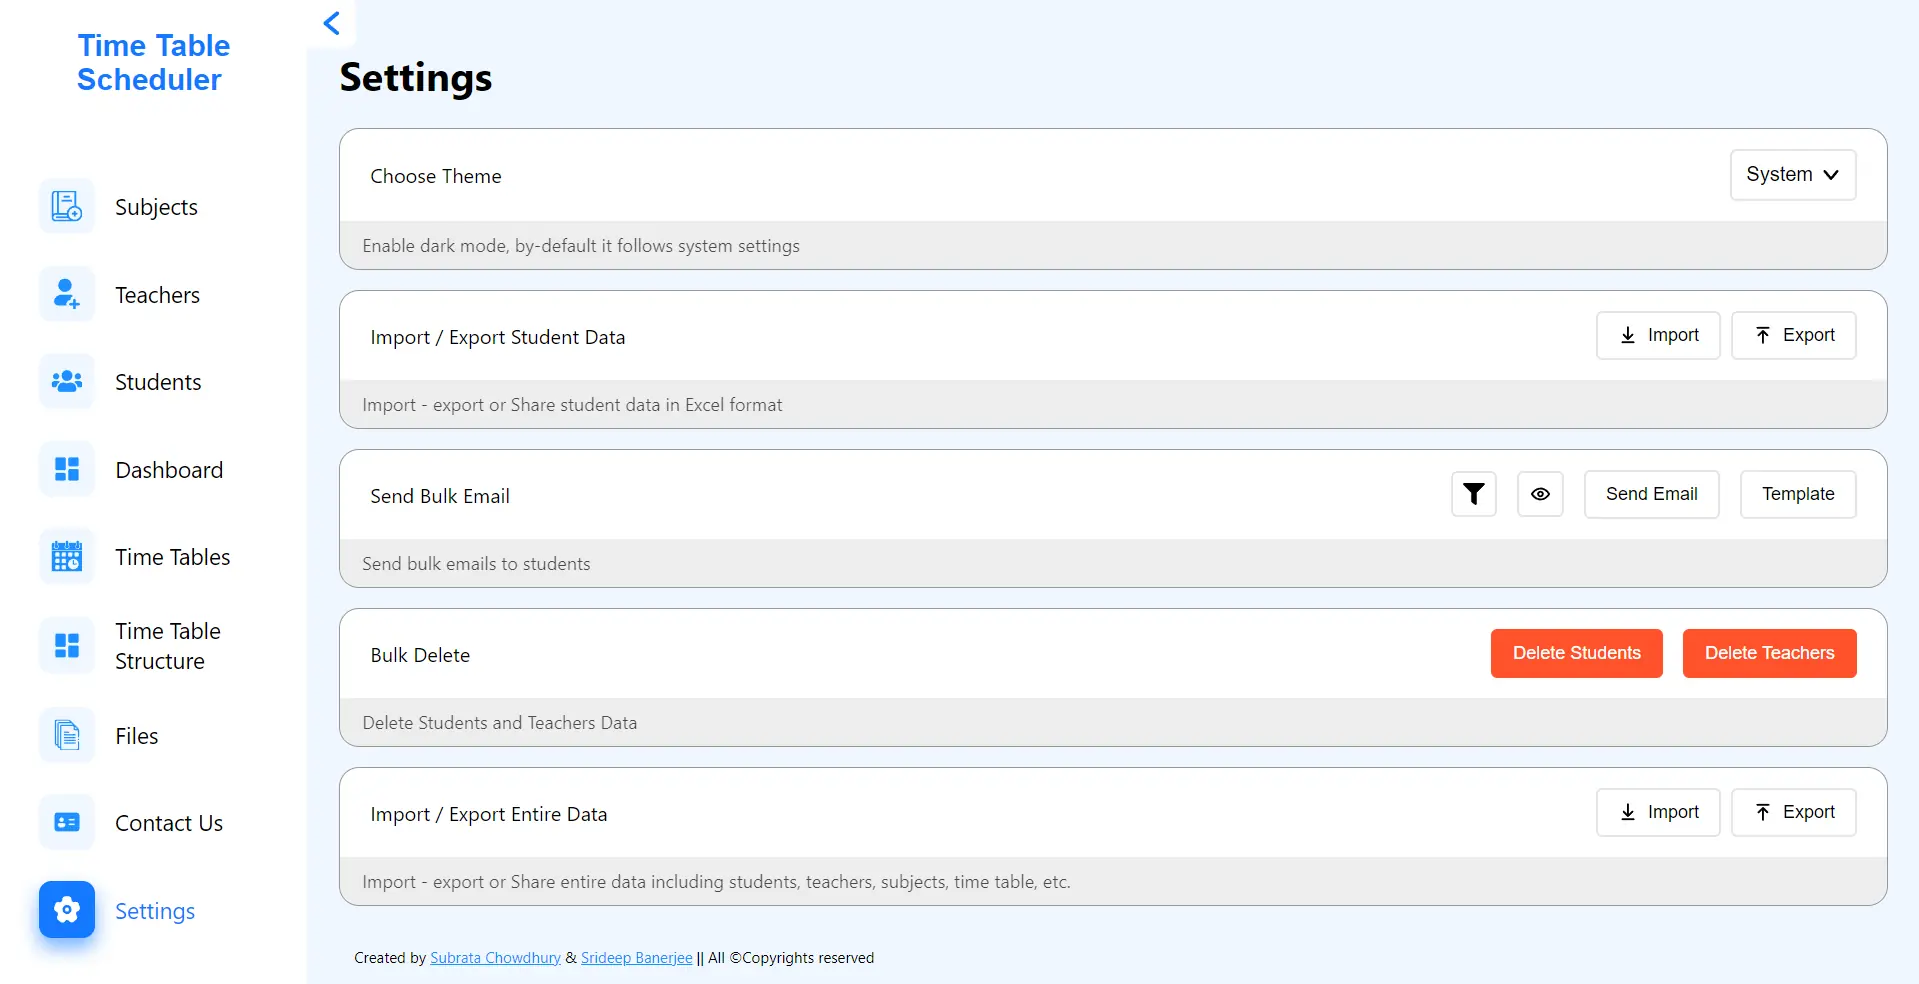Click the Teachers add-person icon
1919x984 pixels.
(67, 294)
